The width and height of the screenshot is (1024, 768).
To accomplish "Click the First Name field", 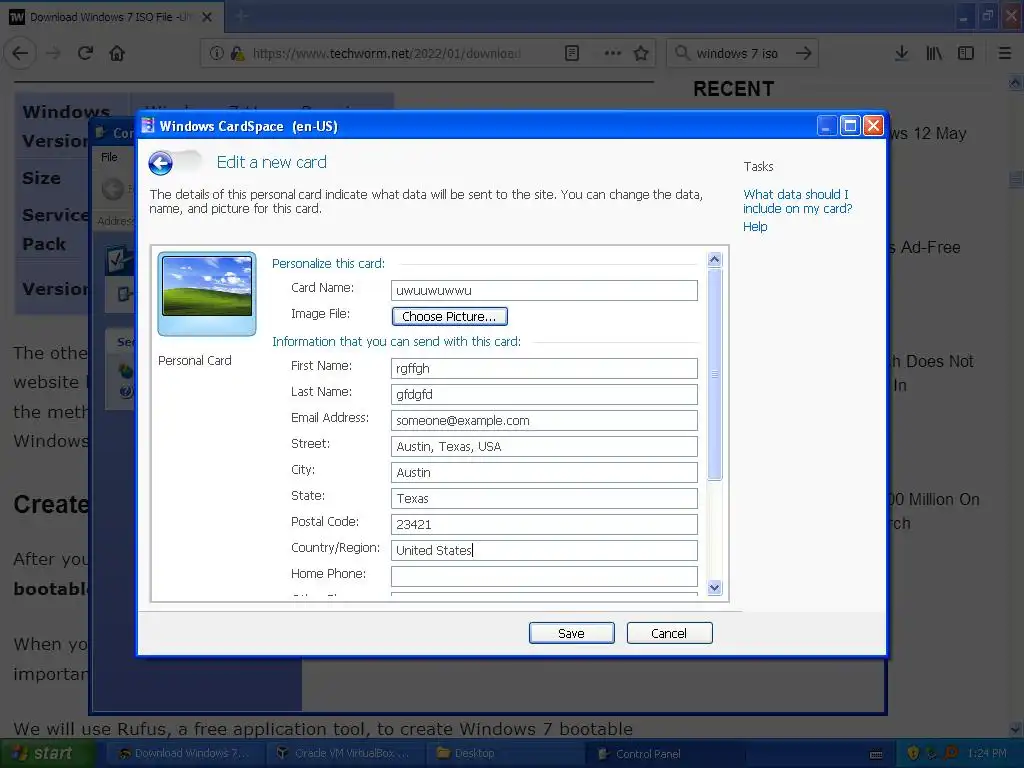I will [544, 368].
